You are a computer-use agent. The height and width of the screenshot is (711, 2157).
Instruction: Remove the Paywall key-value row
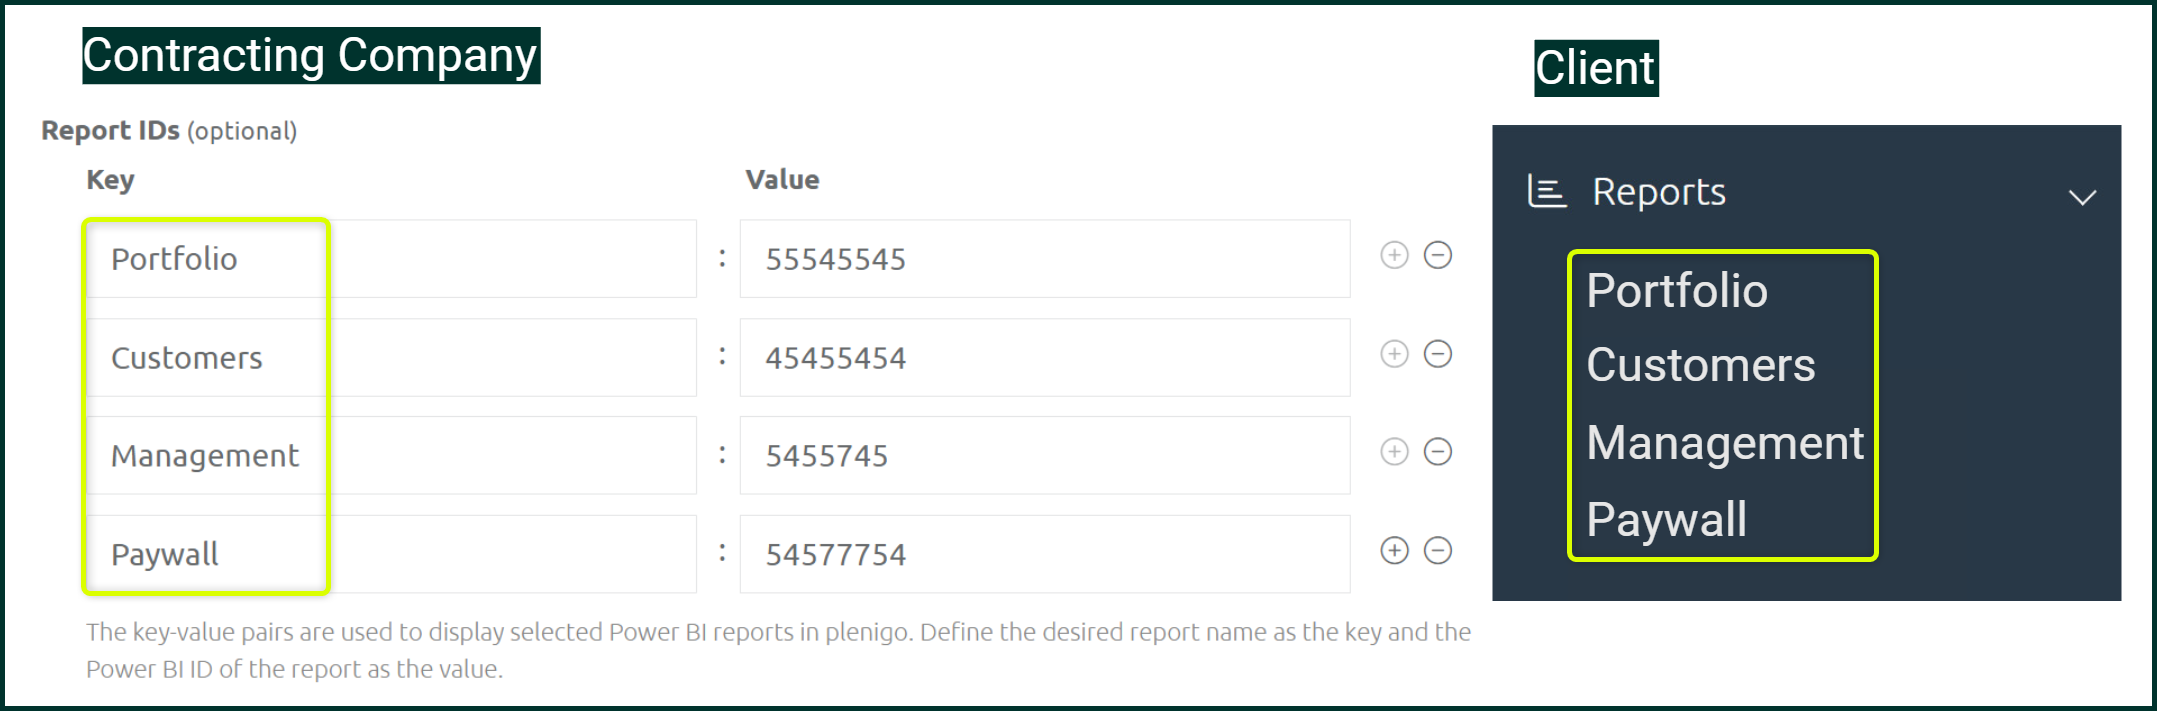tap(1438, 550)
